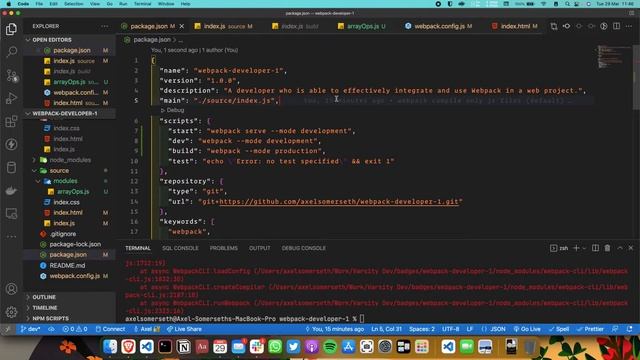Open the Search view in activity bar

coord(11,51)
